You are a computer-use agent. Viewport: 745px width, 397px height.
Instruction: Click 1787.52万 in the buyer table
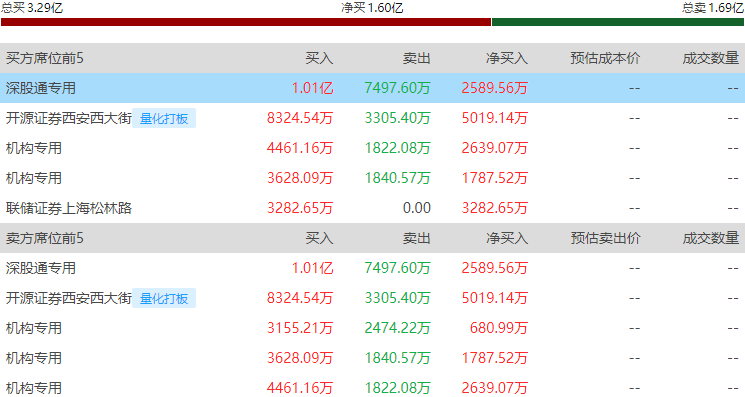(x=495, y=178)
